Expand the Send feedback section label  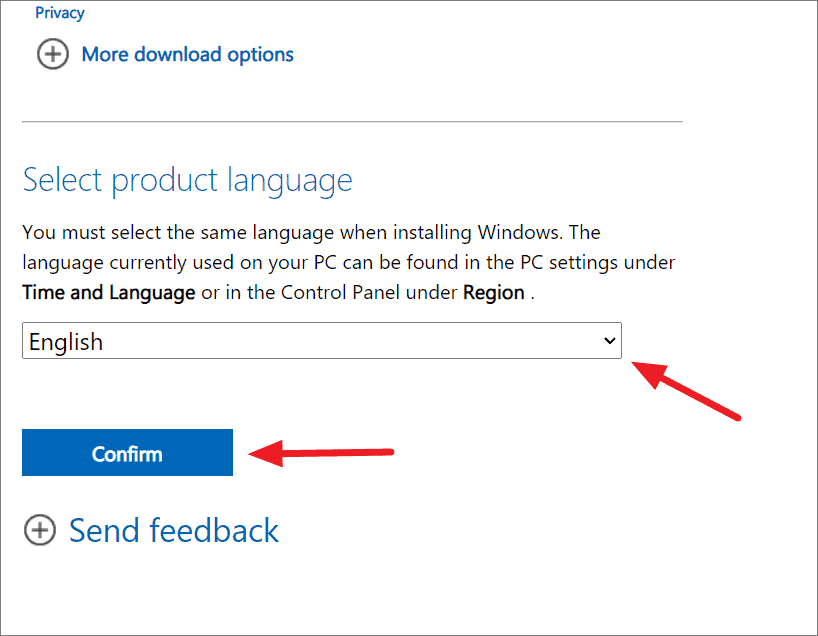coord(174,531)
